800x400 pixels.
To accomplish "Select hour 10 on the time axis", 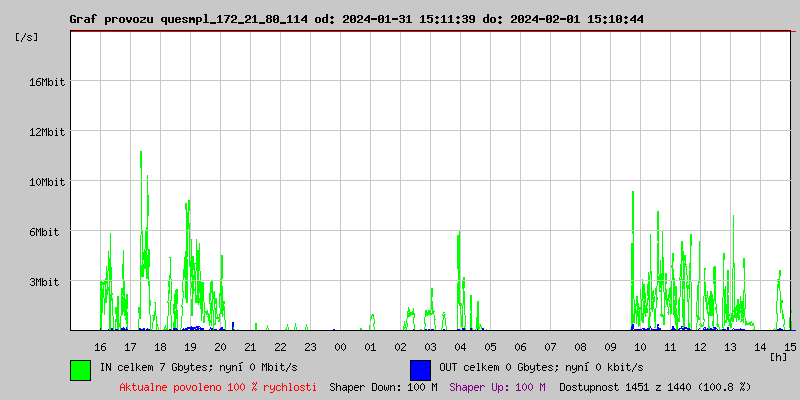I will coord(640,346).
